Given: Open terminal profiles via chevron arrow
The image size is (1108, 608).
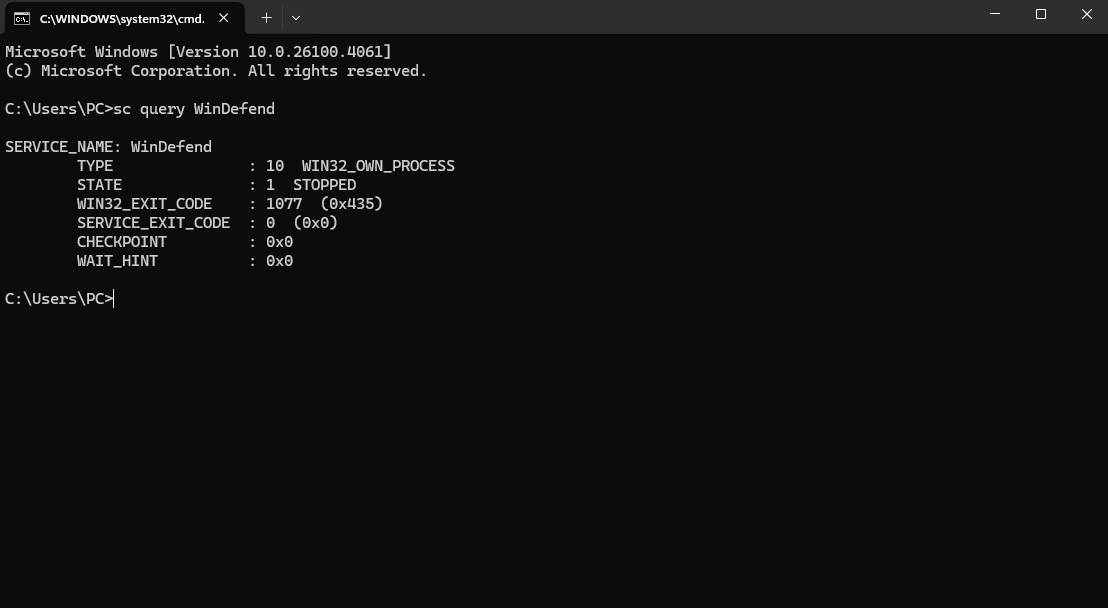Looking at the screenshot, I should coord(295,17).
